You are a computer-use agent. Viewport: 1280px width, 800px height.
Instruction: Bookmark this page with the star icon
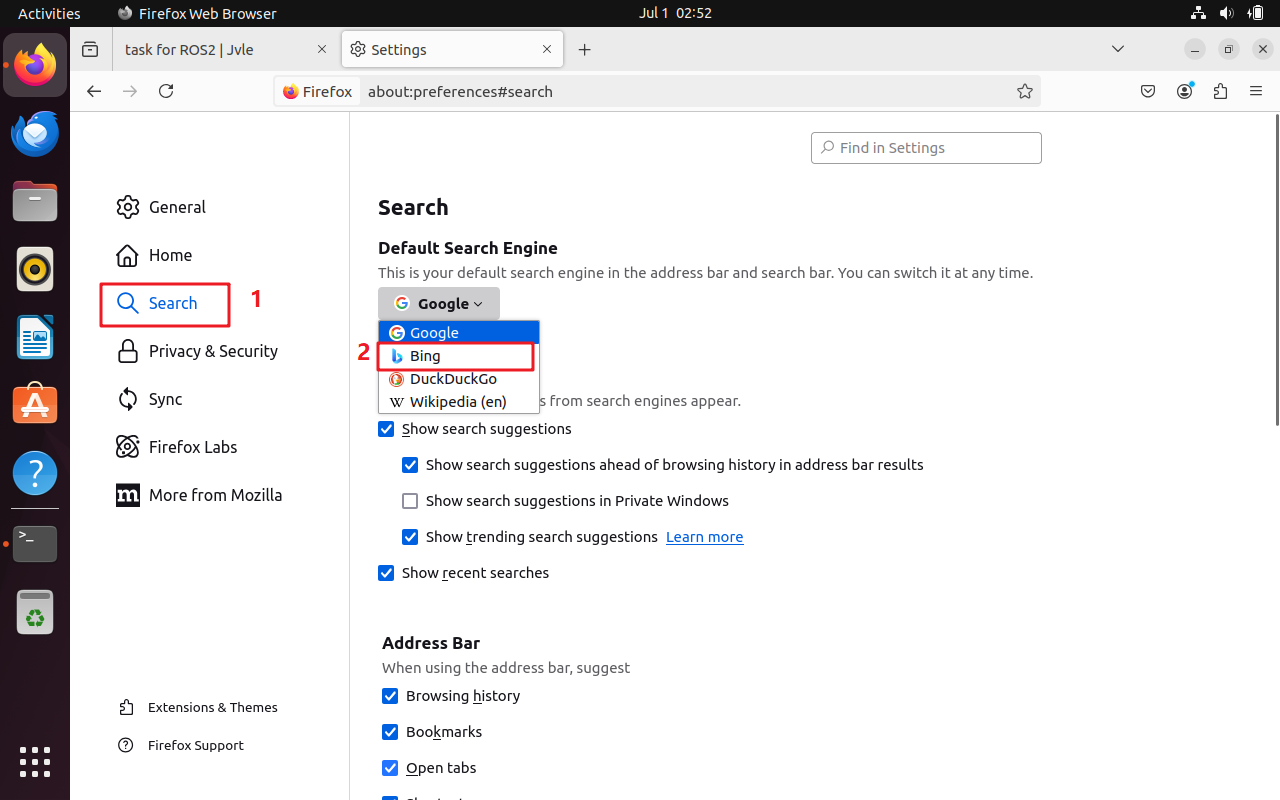(x=1024, y=91)
